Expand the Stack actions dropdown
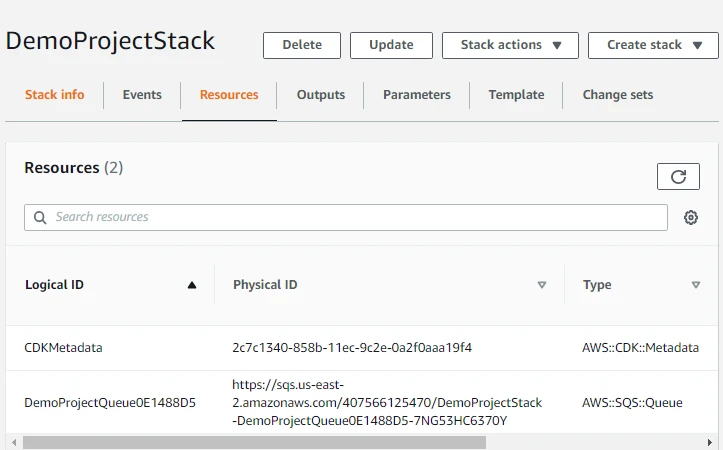This screenshot has height=450, width=723. (509, 45)
